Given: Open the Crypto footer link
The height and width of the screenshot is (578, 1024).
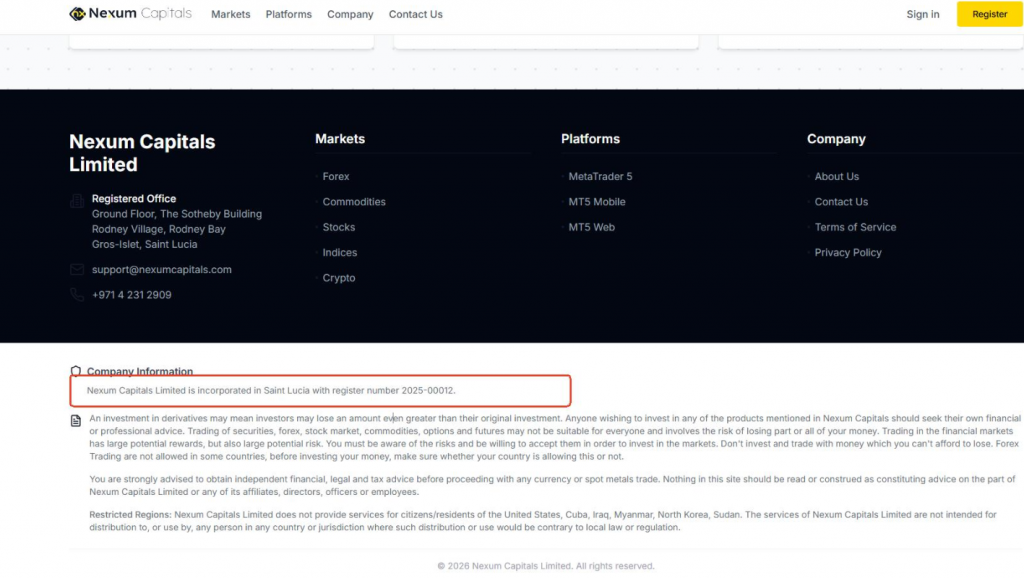Looking at the screenshot, I should pos(339,278).
